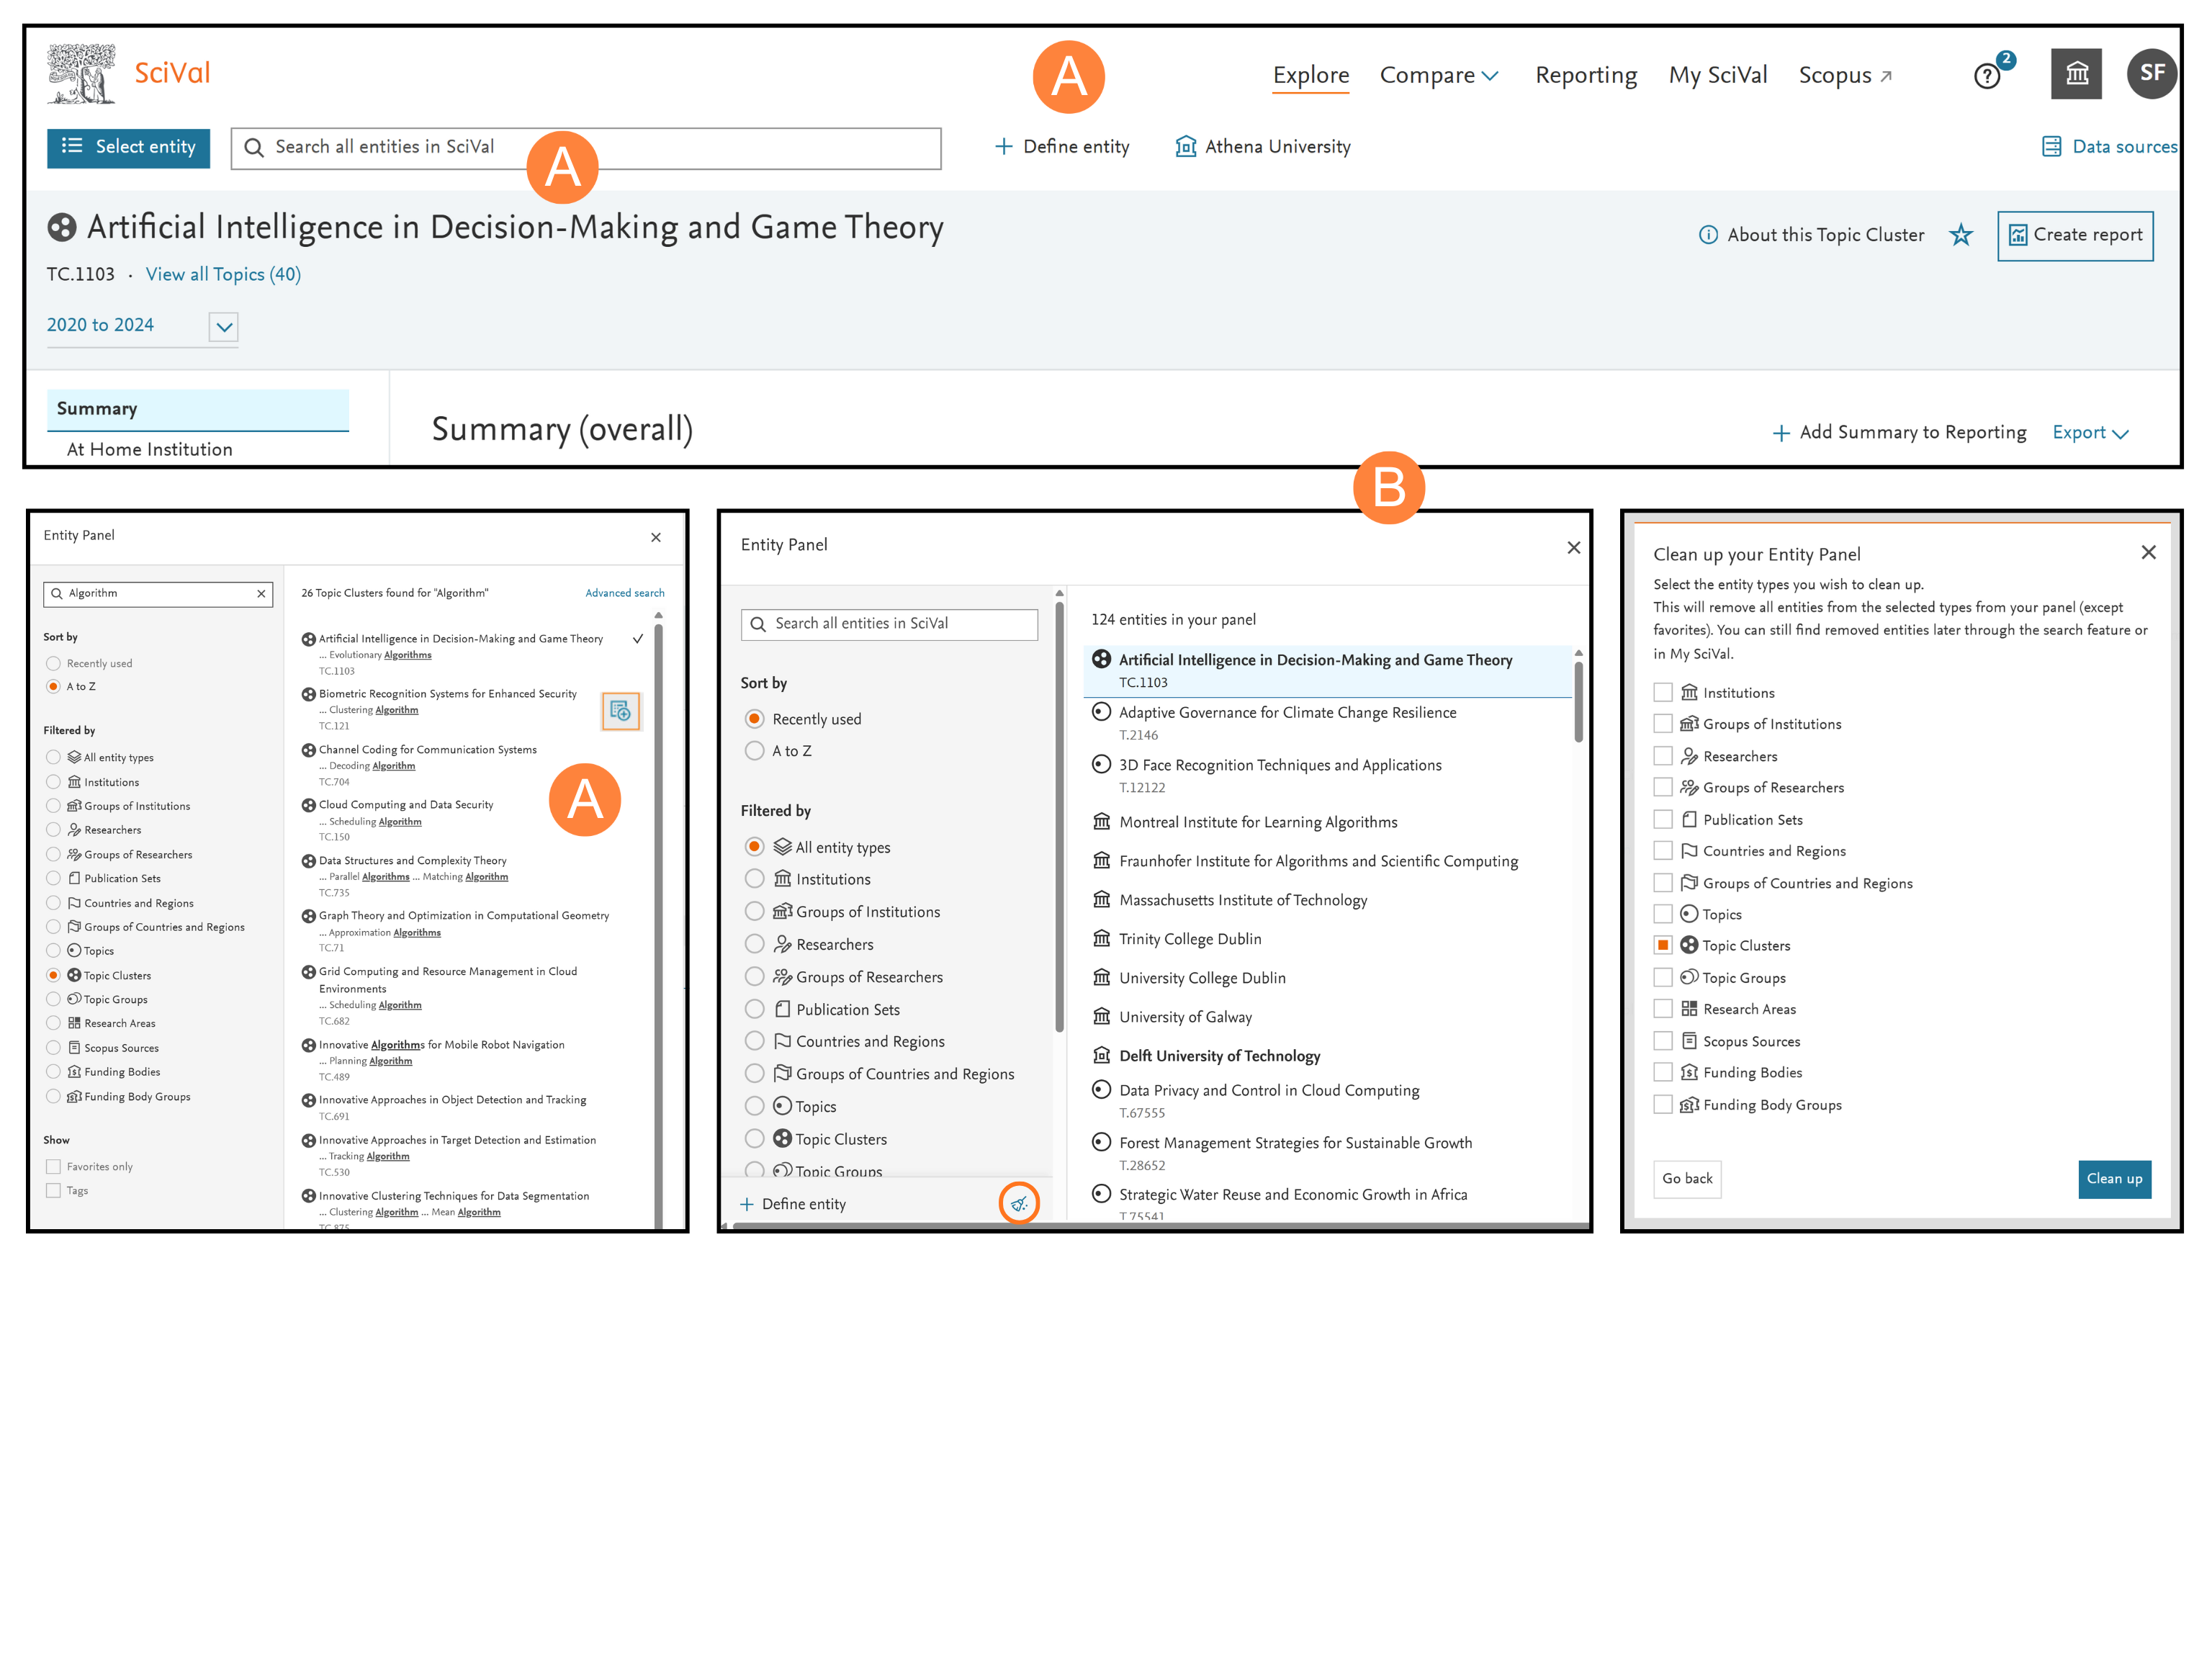Click the Athena University institution icon
Image resolution: width=2212 pixels, height=1672 pixels.
point(1185,147)
